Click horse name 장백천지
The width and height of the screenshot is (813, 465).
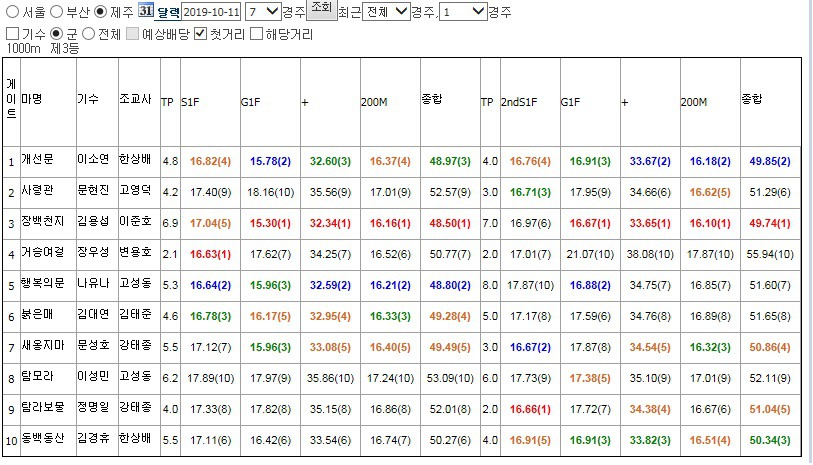point(43,221)
